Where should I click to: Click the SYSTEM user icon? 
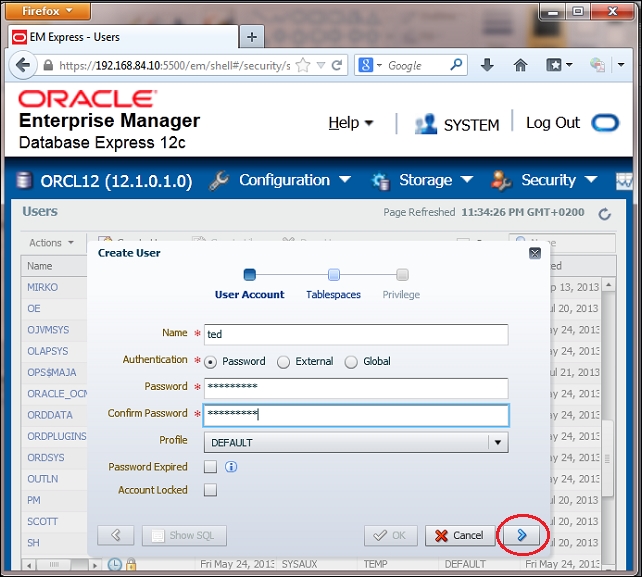425,123
